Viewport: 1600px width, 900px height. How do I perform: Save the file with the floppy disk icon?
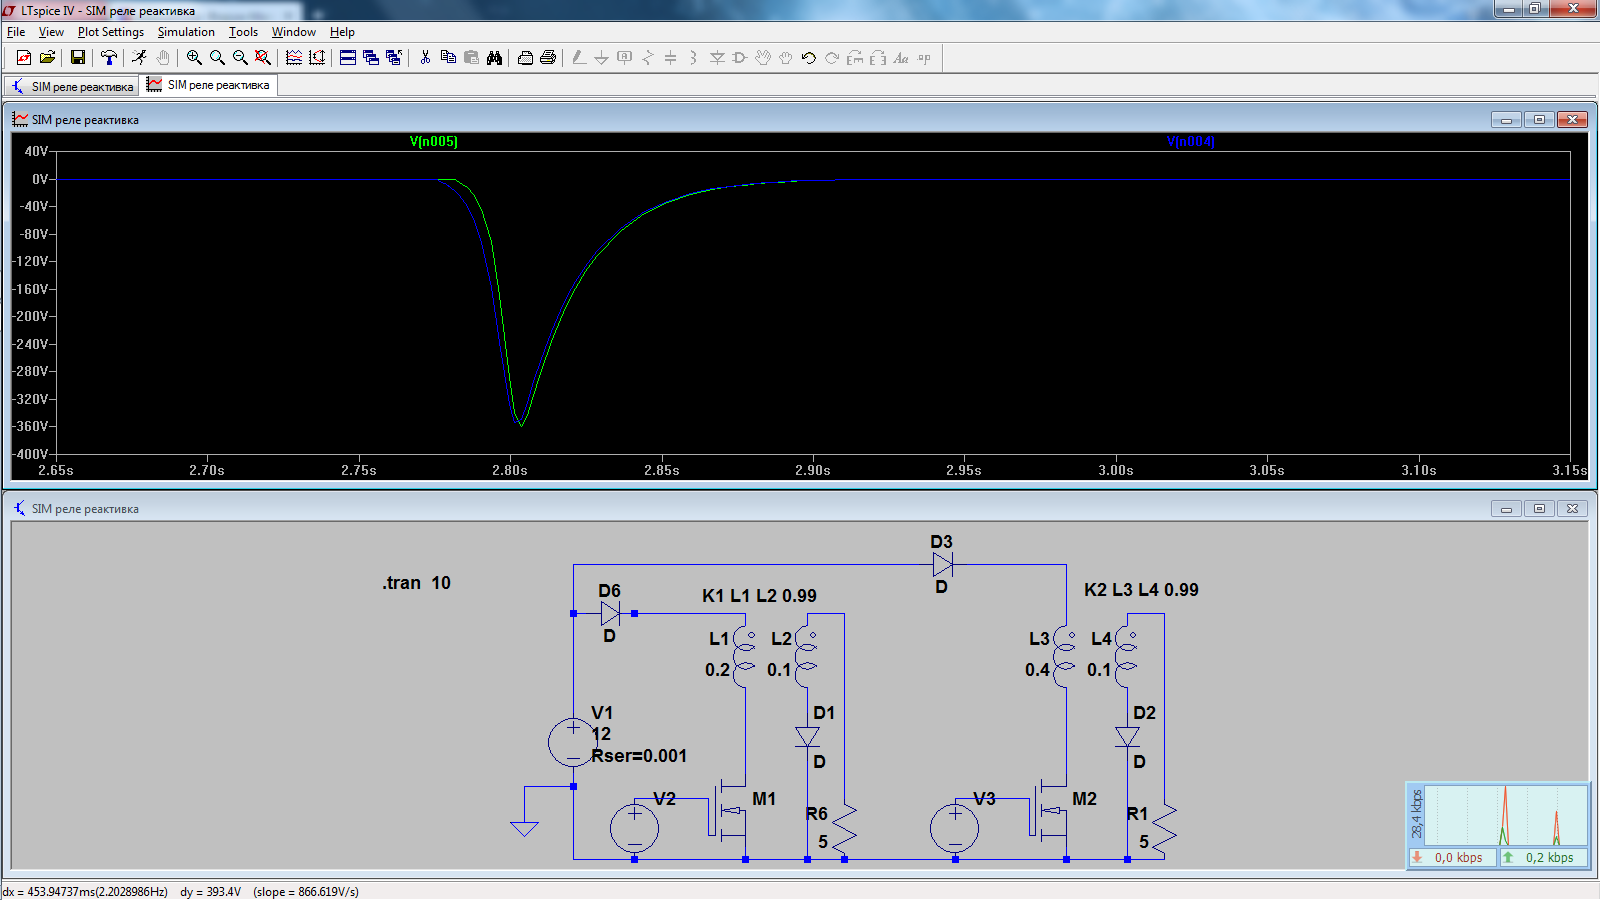(77, 58)
